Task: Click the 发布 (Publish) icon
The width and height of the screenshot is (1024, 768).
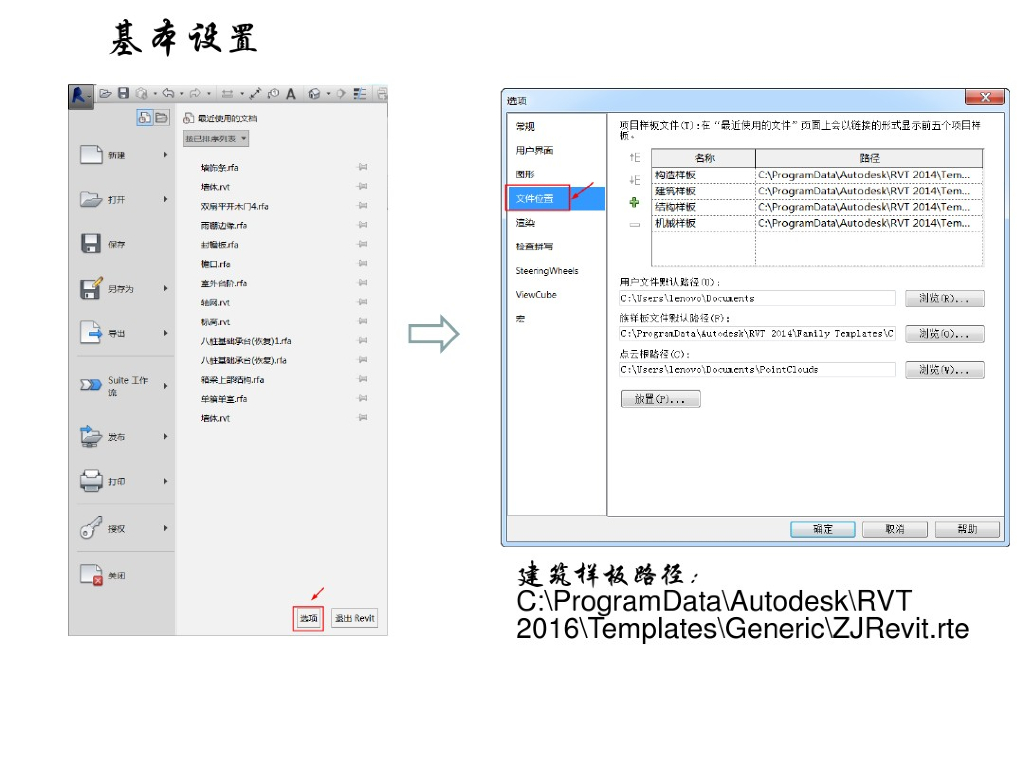Action: pyautogui.click(x=91, y=436)
